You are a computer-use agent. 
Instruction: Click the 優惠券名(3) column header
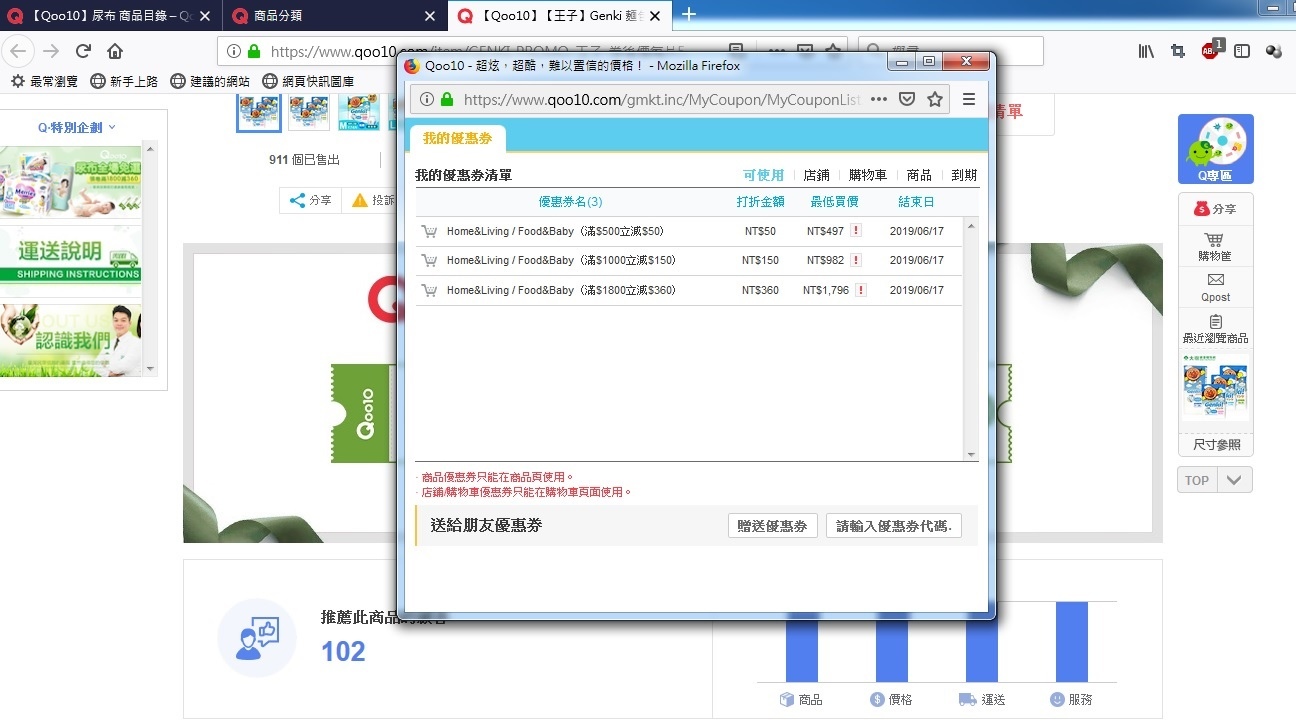point(570,202)
